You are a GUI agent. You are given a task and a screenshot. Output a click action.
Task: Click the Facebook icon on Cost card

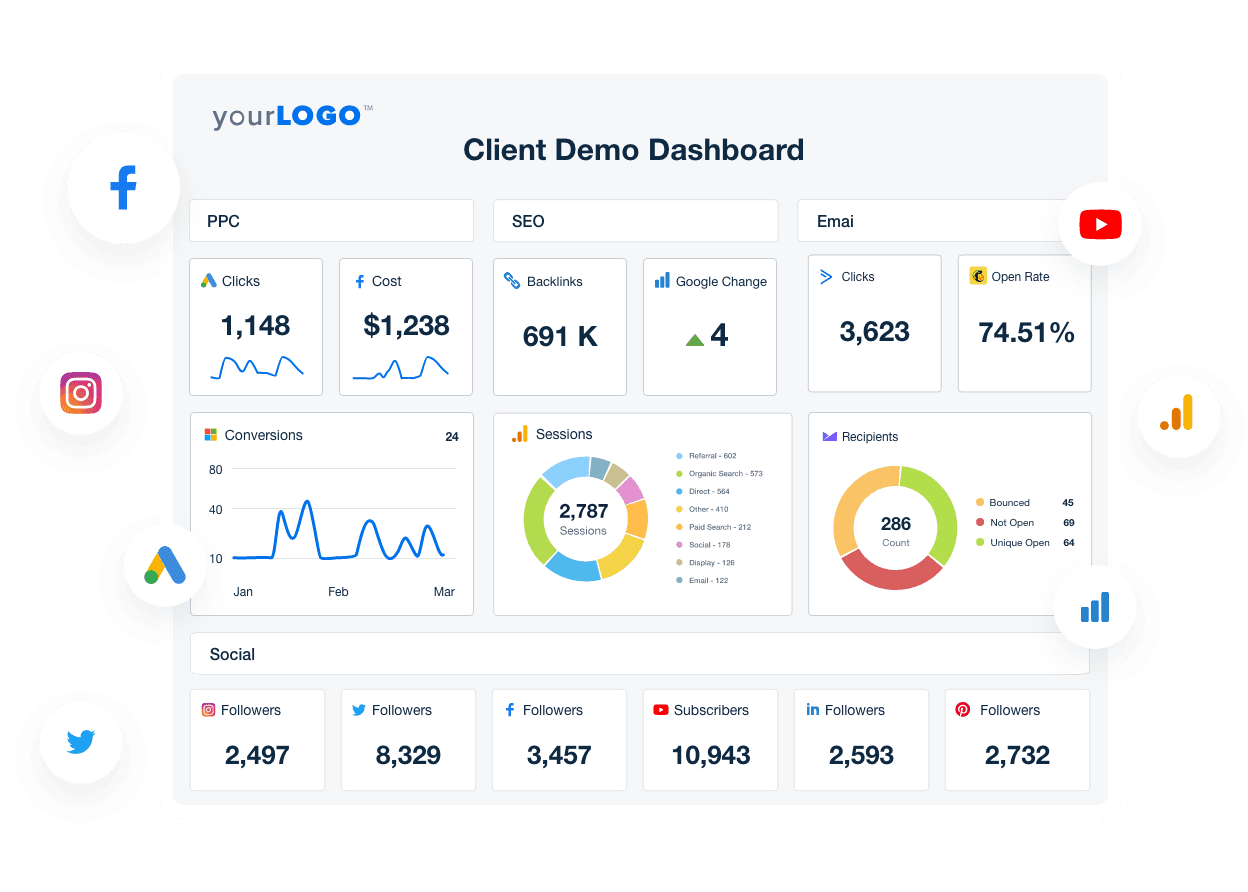361,281
